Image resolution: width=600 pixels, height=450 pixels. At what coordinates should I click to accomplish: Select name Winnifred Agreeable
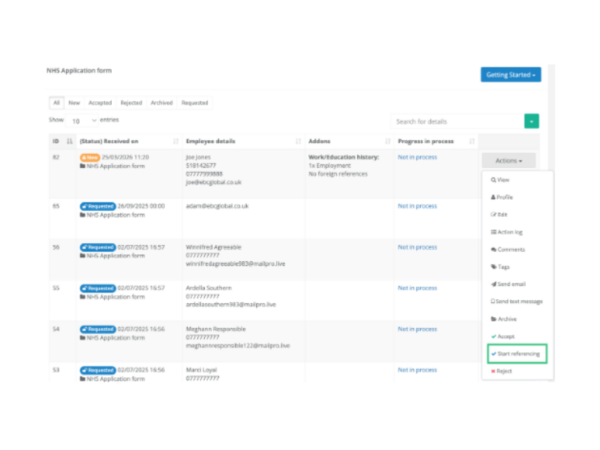(x=214, y=247)
